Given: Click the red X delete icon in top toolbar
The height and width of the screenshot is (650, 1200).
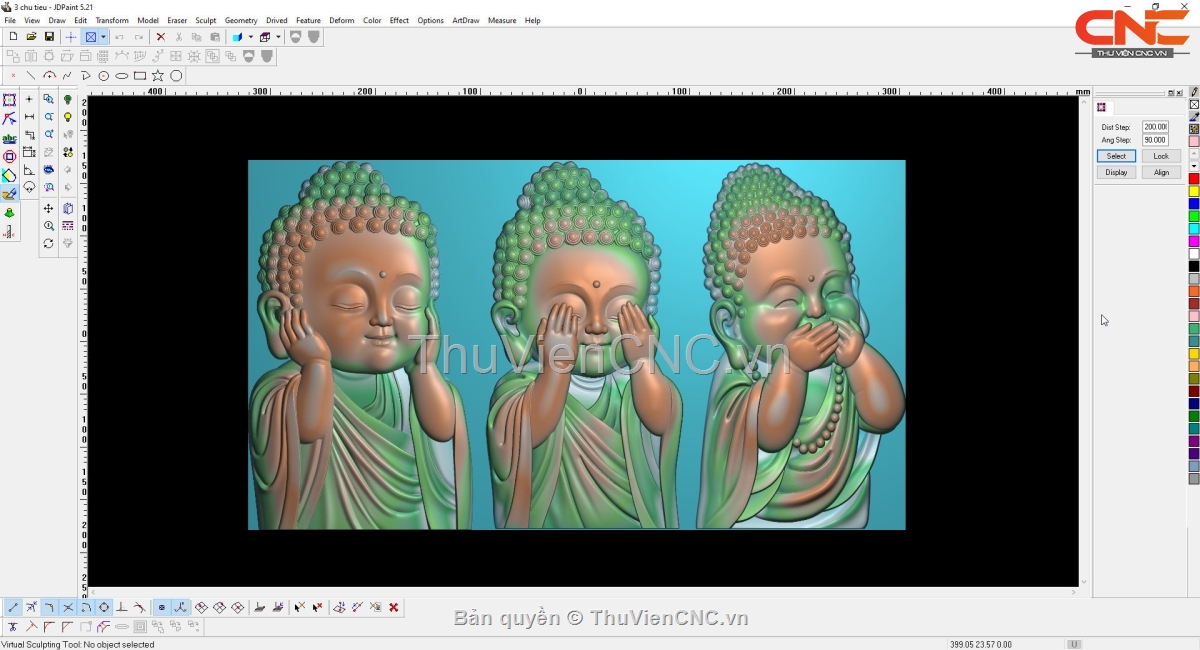Looking at the screenshot, I should 160,37.
